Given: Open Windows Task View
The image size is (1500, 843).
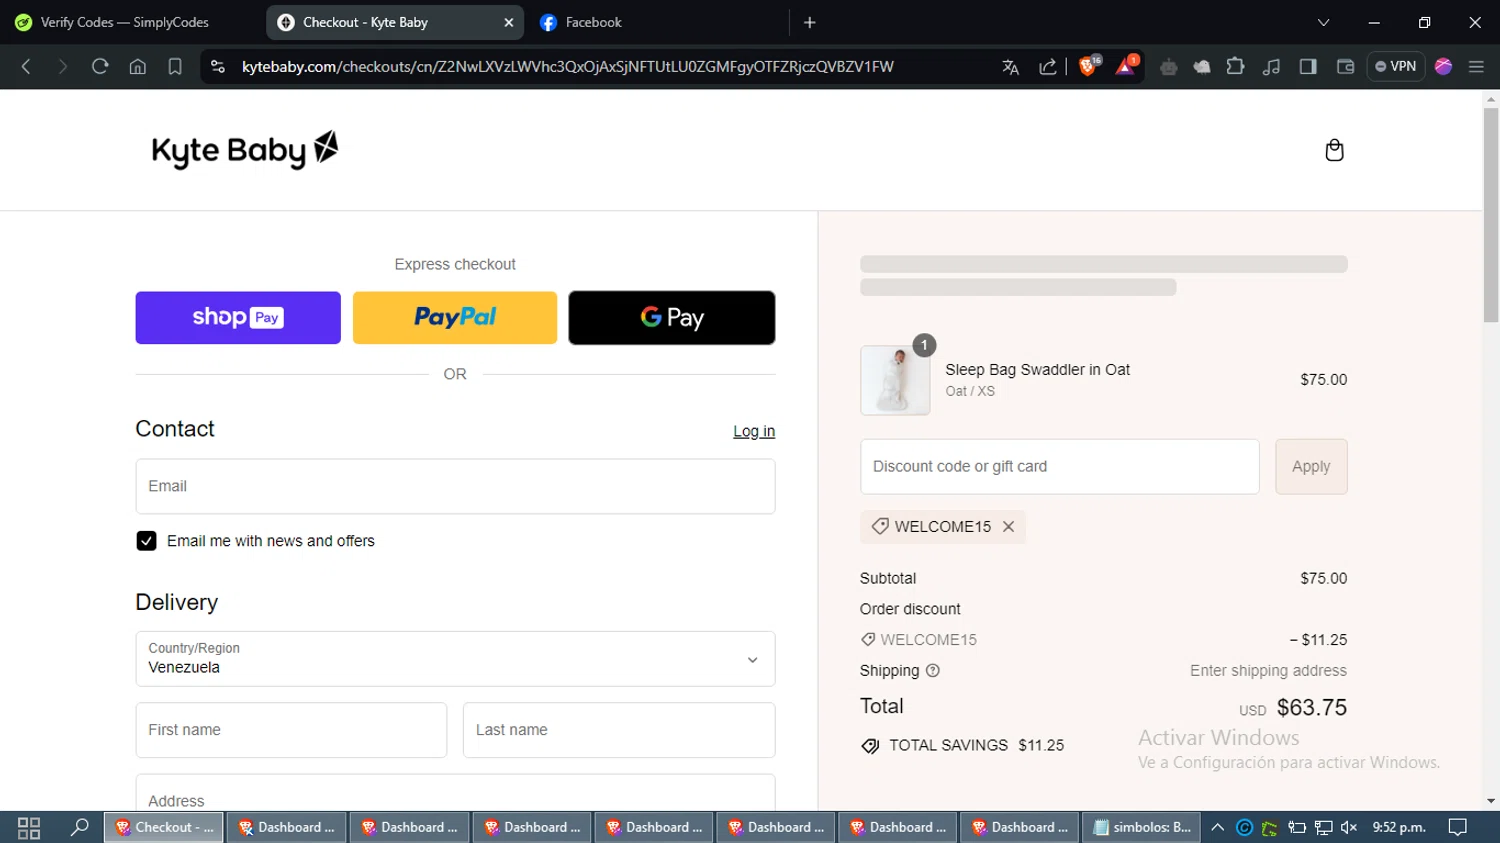Looking at the screenshot, I should (x=29, y=827).
